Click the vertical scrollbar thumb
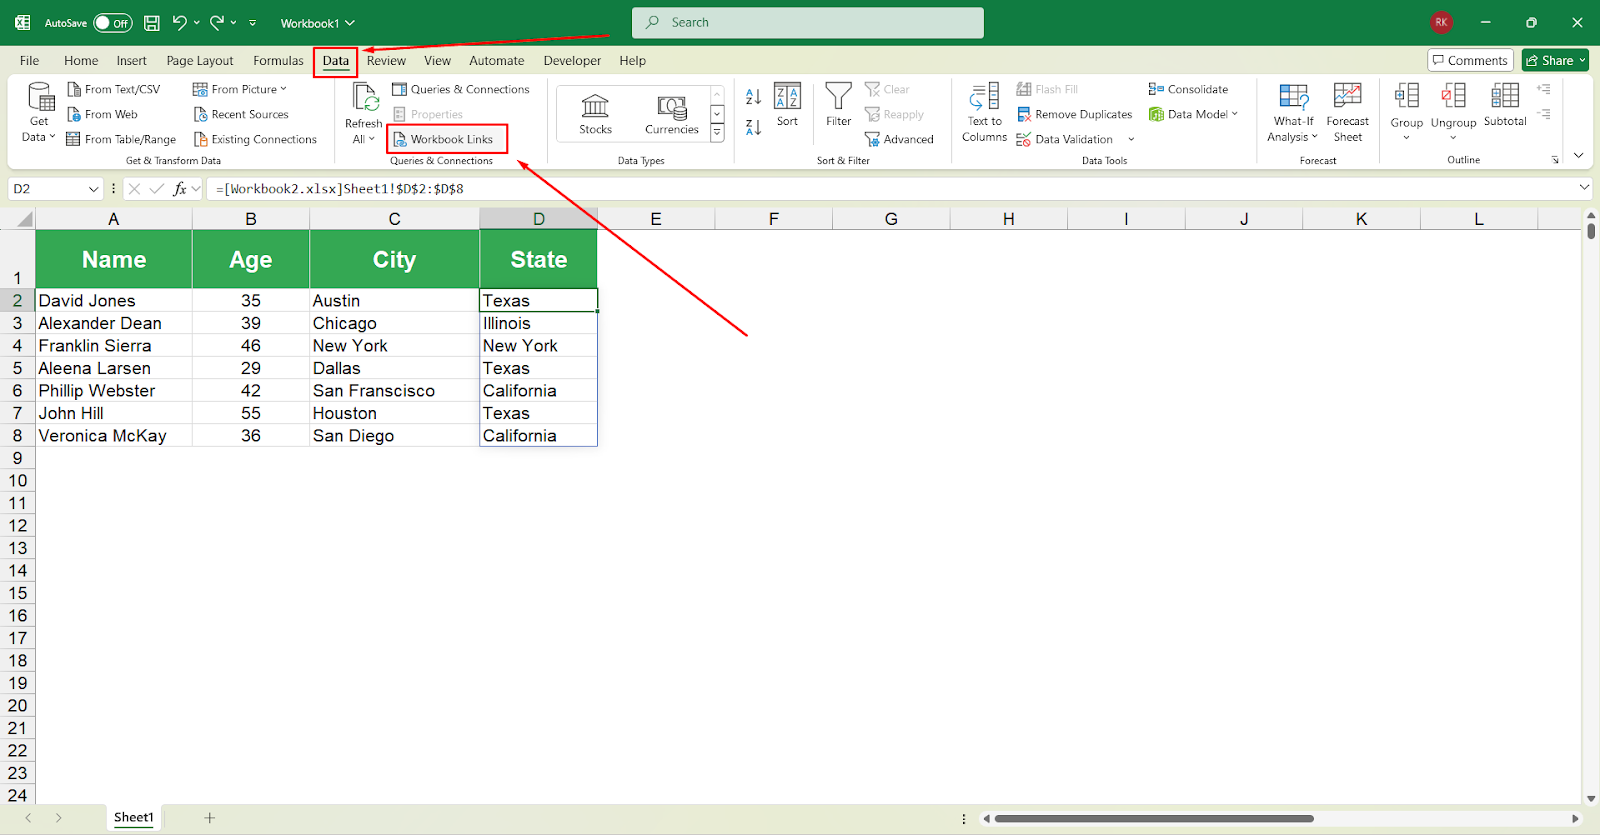1600x835 pixels. pyautogui.click(x=1590, y=231)
